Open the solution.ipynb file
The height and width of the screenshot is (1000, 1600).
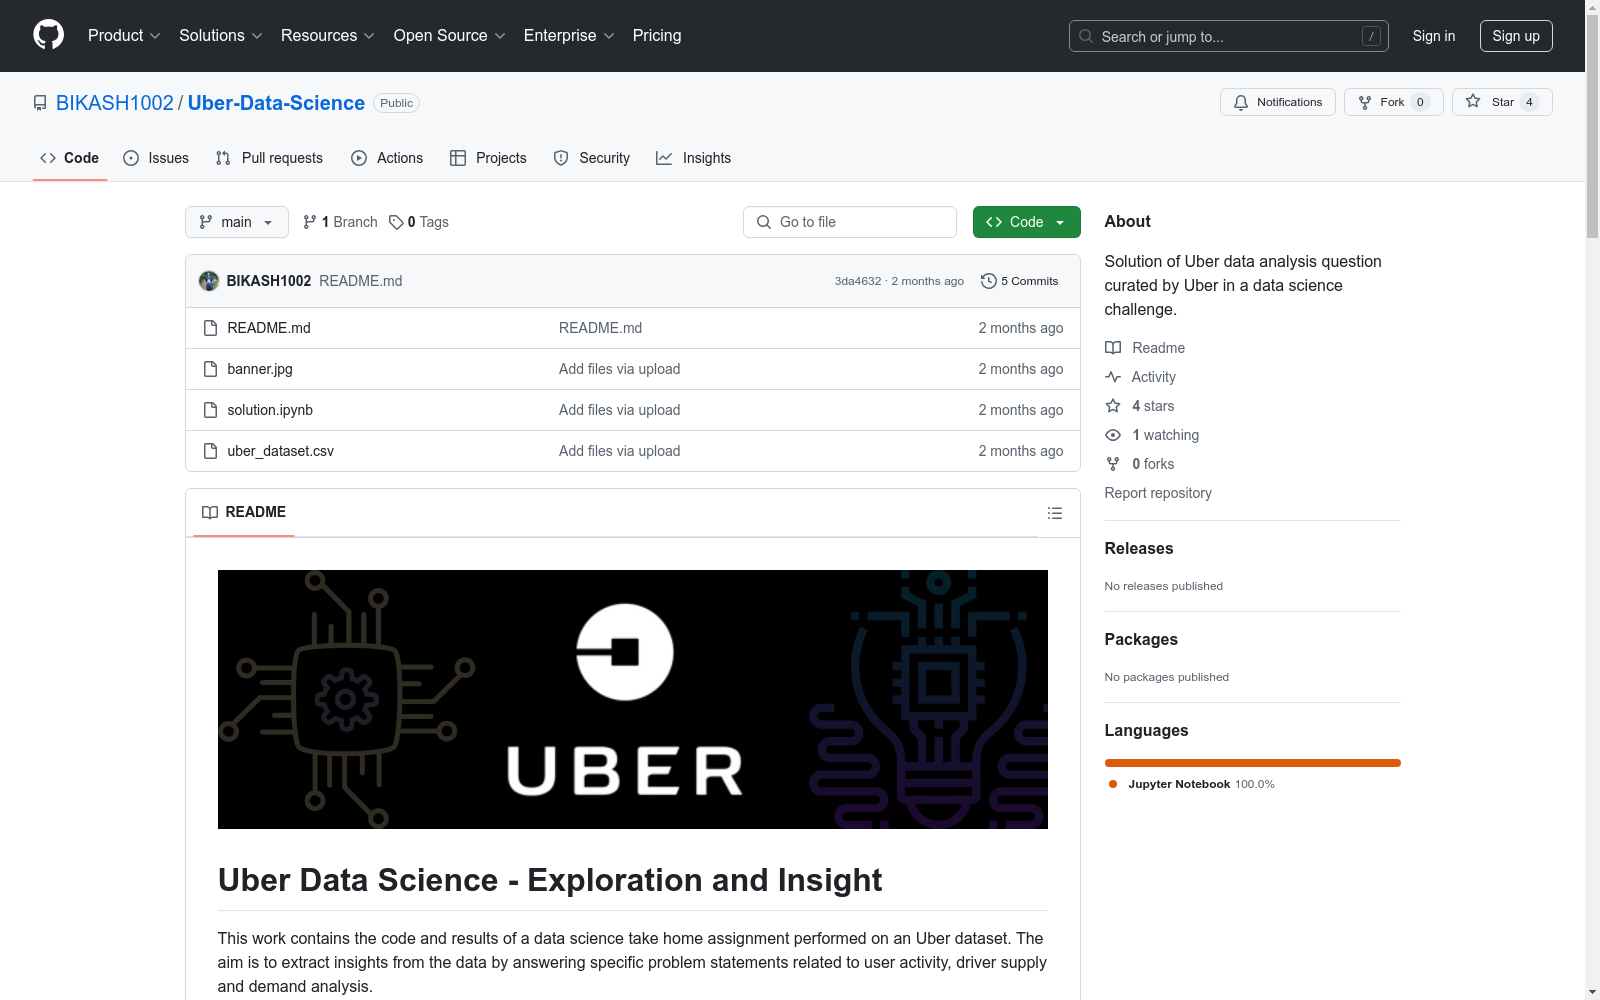[x=270, y=410]
